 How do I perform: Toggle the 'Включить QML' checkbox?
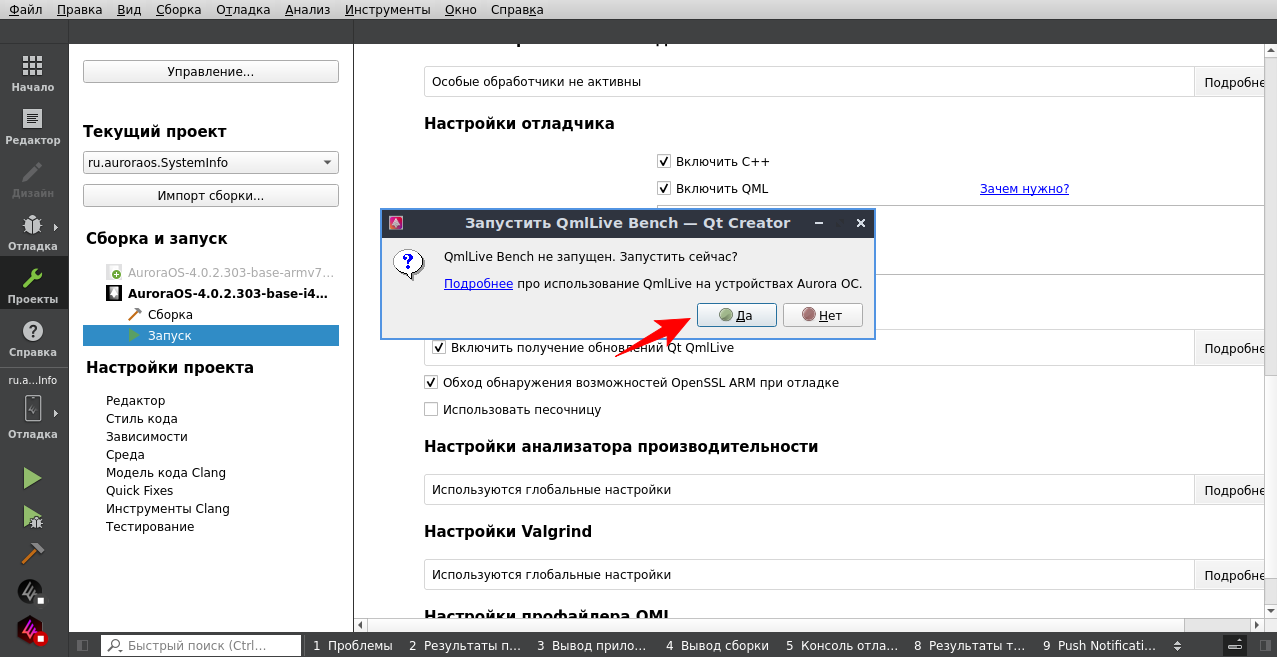(663, 188)
